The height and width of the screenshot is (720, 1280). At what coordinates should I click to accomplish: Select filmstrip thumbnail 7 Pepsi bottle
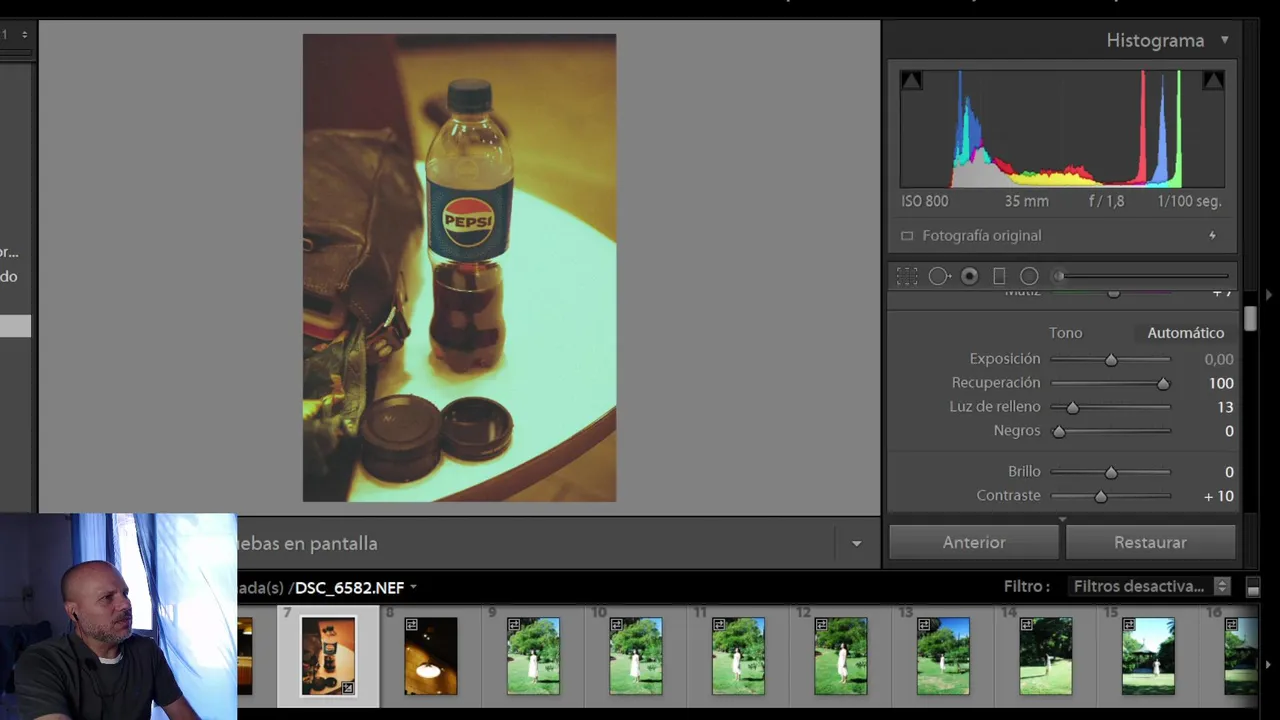coord(328,656)
